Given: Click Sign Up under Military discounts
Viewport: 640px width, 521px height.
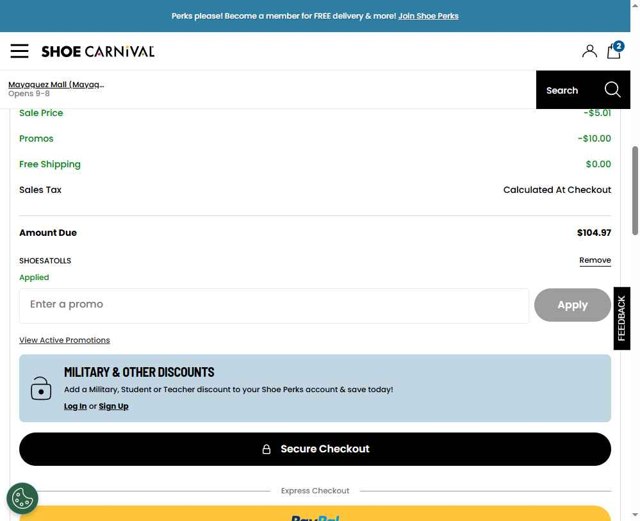Looking at the screenshot, I should [113, 406].
